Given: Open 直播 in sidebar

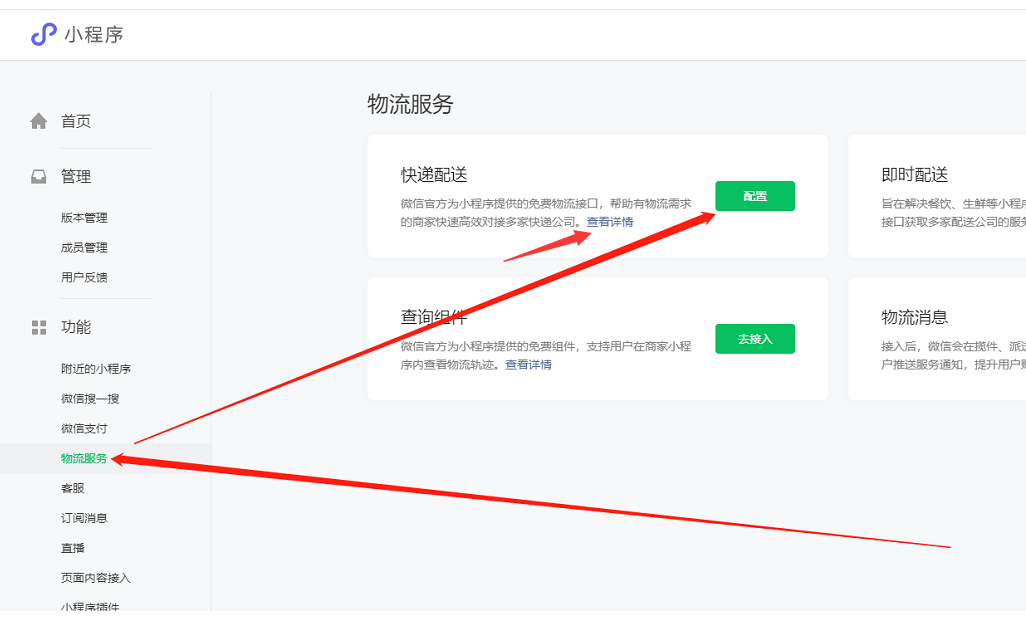Looking at the screenshot, I should click(73, 548).
